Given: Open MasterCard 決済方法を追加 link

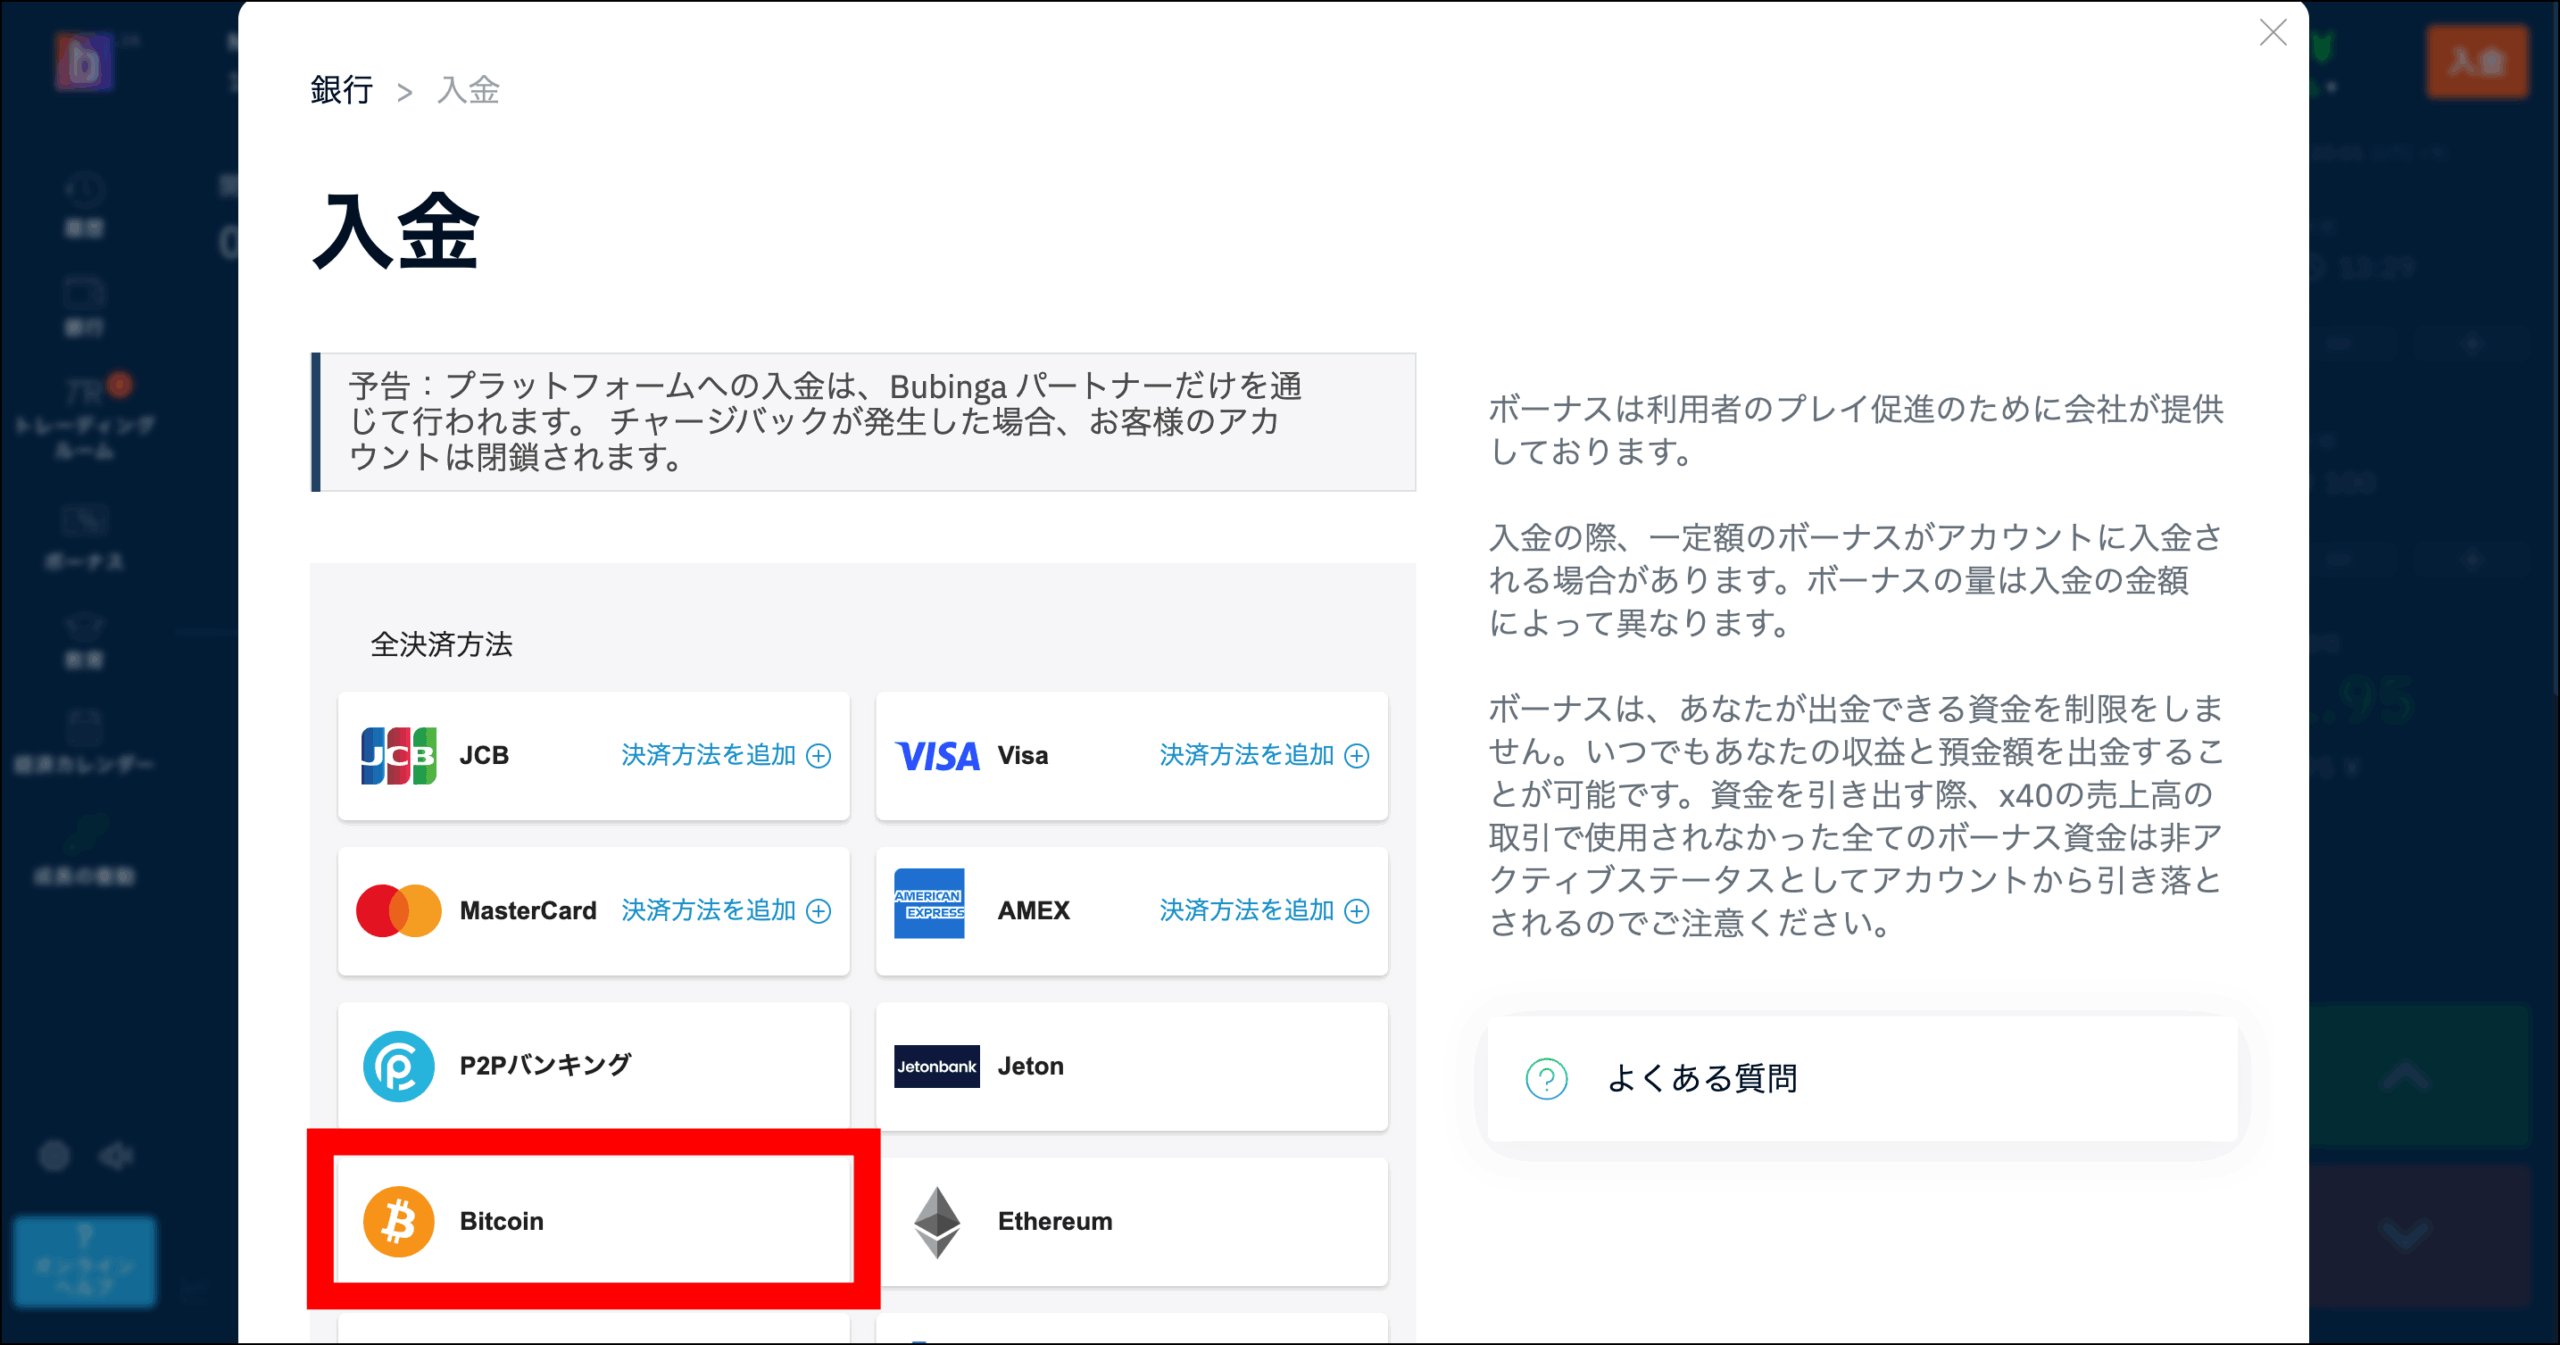Looking at the screenshot, I should point(726,911).
